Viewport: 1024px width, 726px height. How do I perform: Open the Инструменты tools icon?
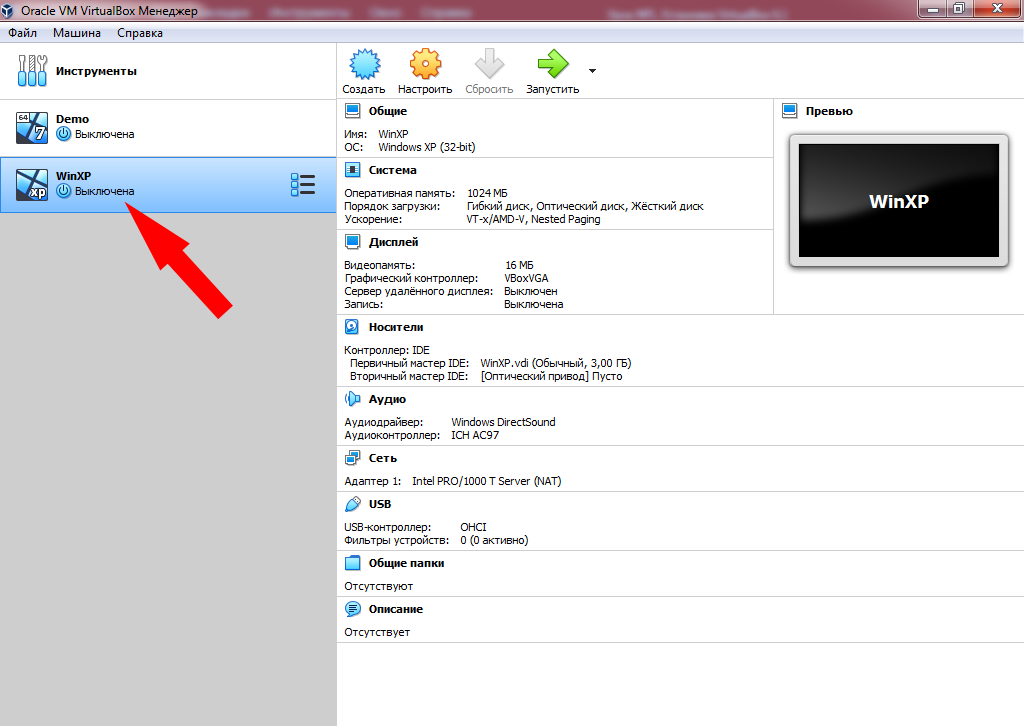tap(32, 71)
